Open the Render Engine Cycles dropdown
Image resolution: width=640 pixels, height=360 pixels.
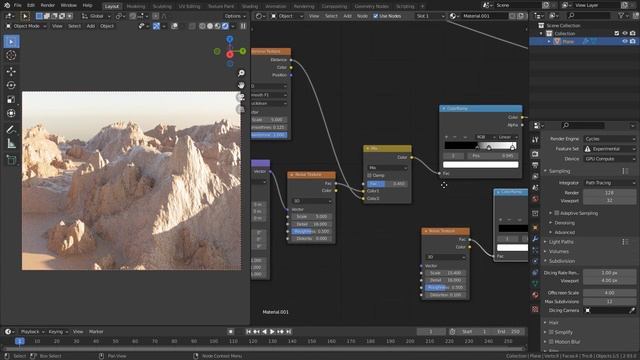610,139
